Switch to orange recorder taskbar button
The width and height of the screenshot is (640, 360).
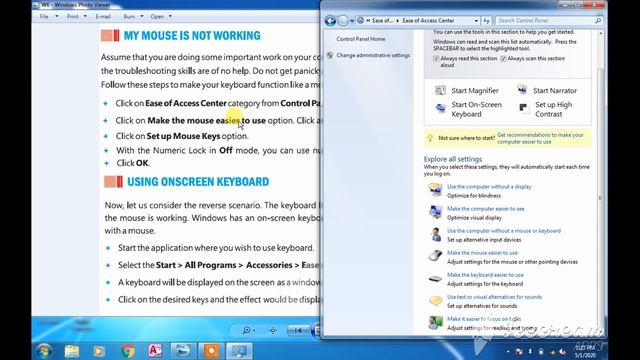(x=211, y=351)
